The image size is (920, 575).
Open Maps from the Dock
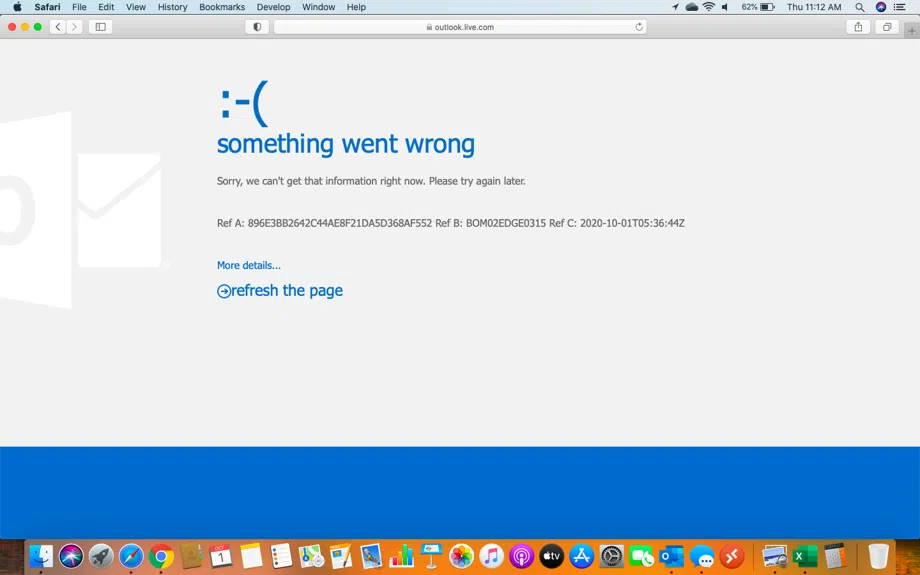pyautogui.click(x=311, y=556)
